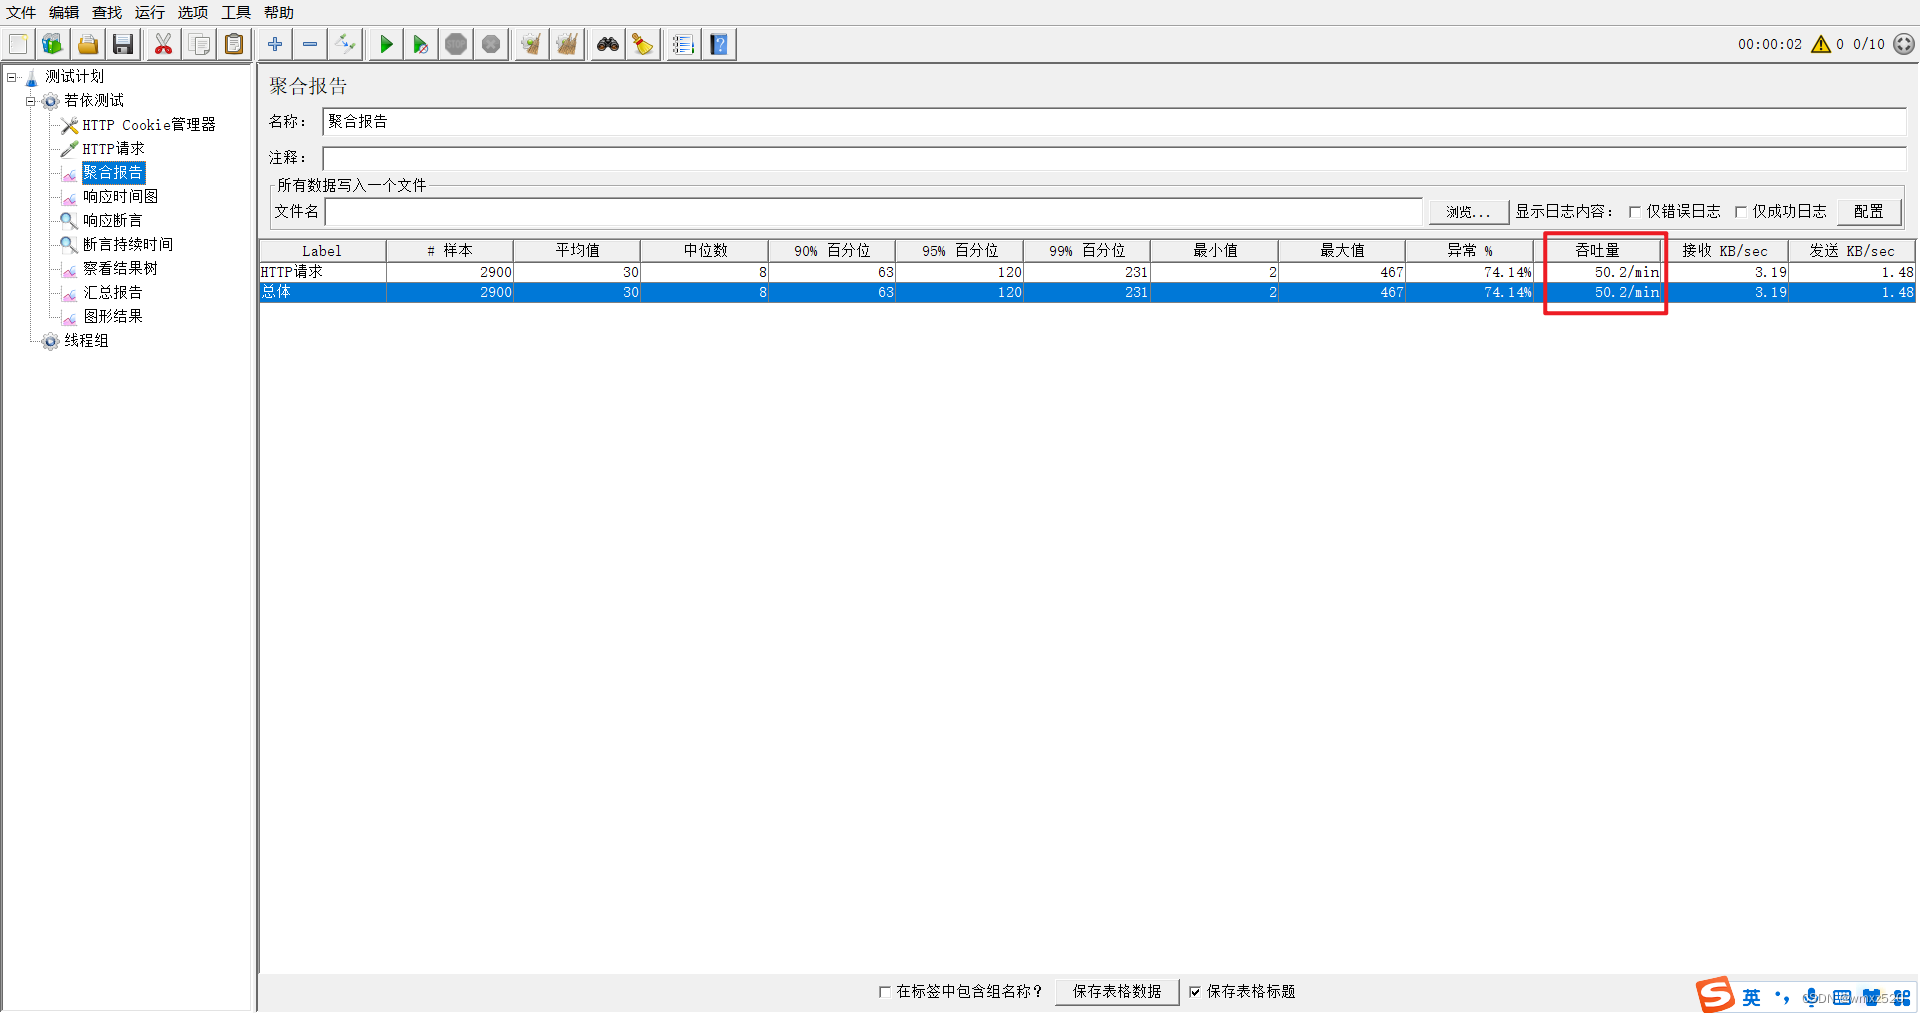1920x1013 pixels.
Task: Click the 配置 configure button
Action: [x=1868, y=212]
